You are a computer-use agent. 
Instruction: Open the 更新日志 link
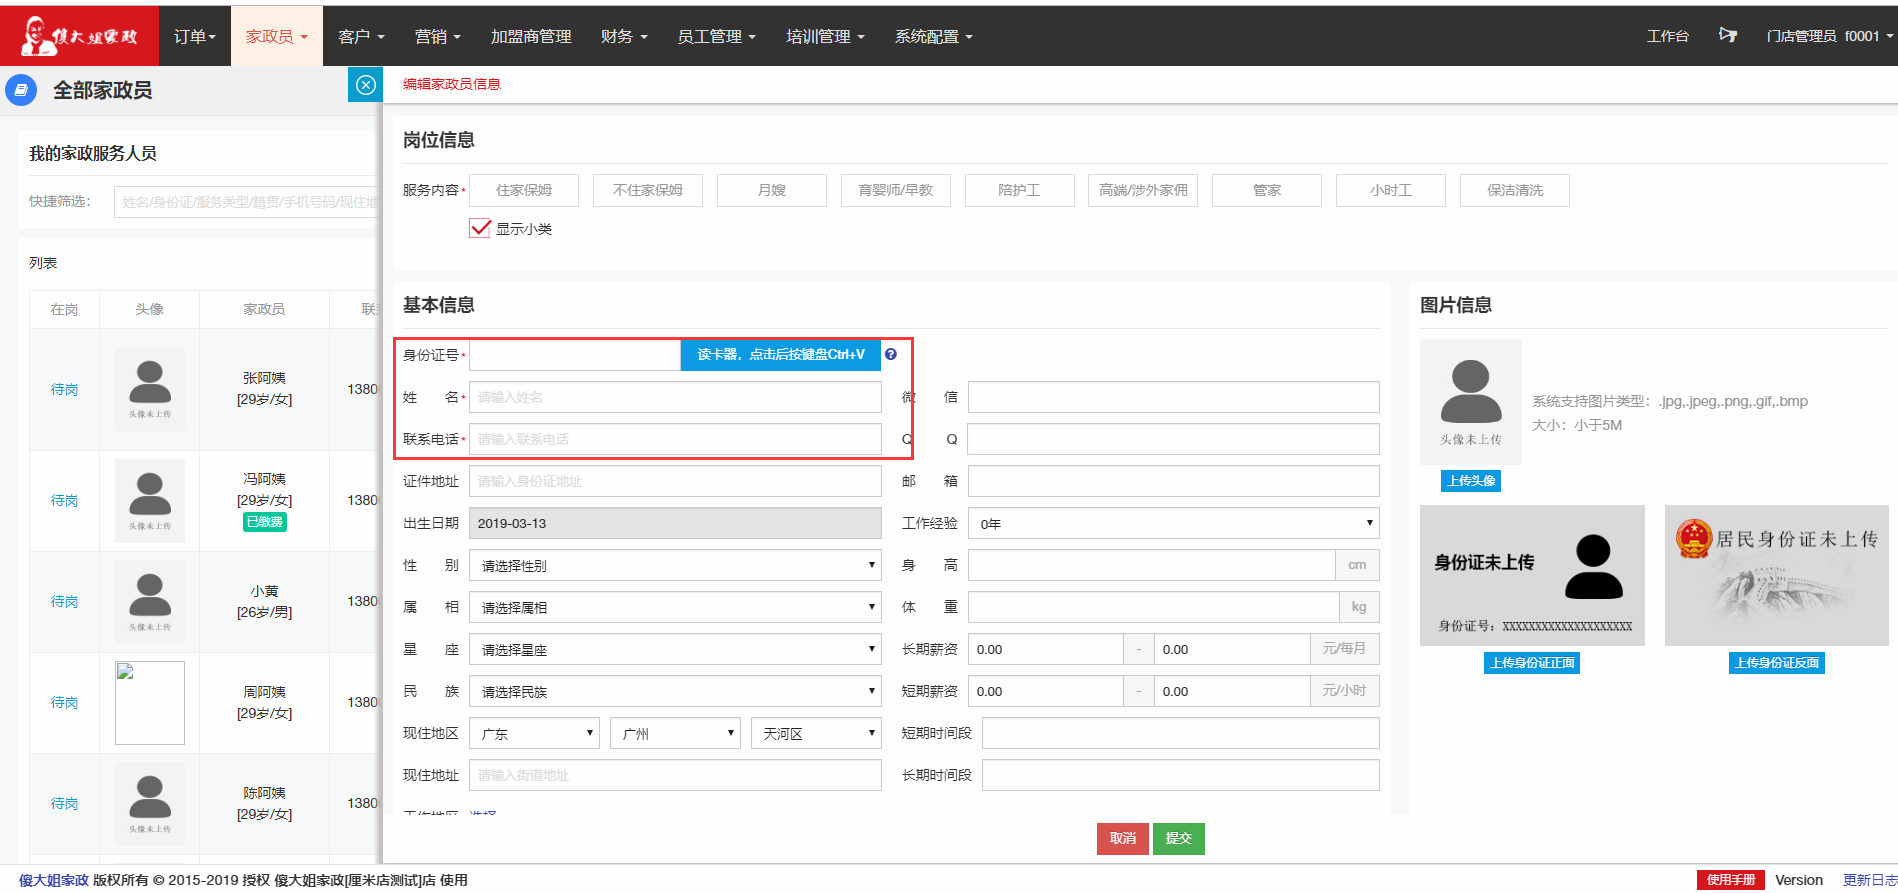[1870, 880]
